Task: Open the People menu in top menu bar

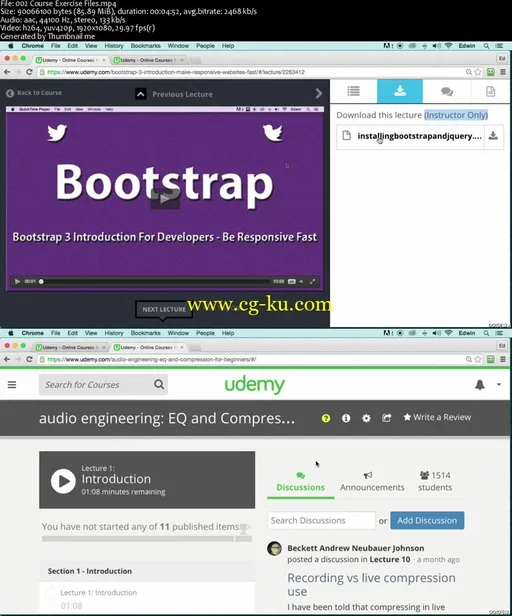Action: coord(205,46)
